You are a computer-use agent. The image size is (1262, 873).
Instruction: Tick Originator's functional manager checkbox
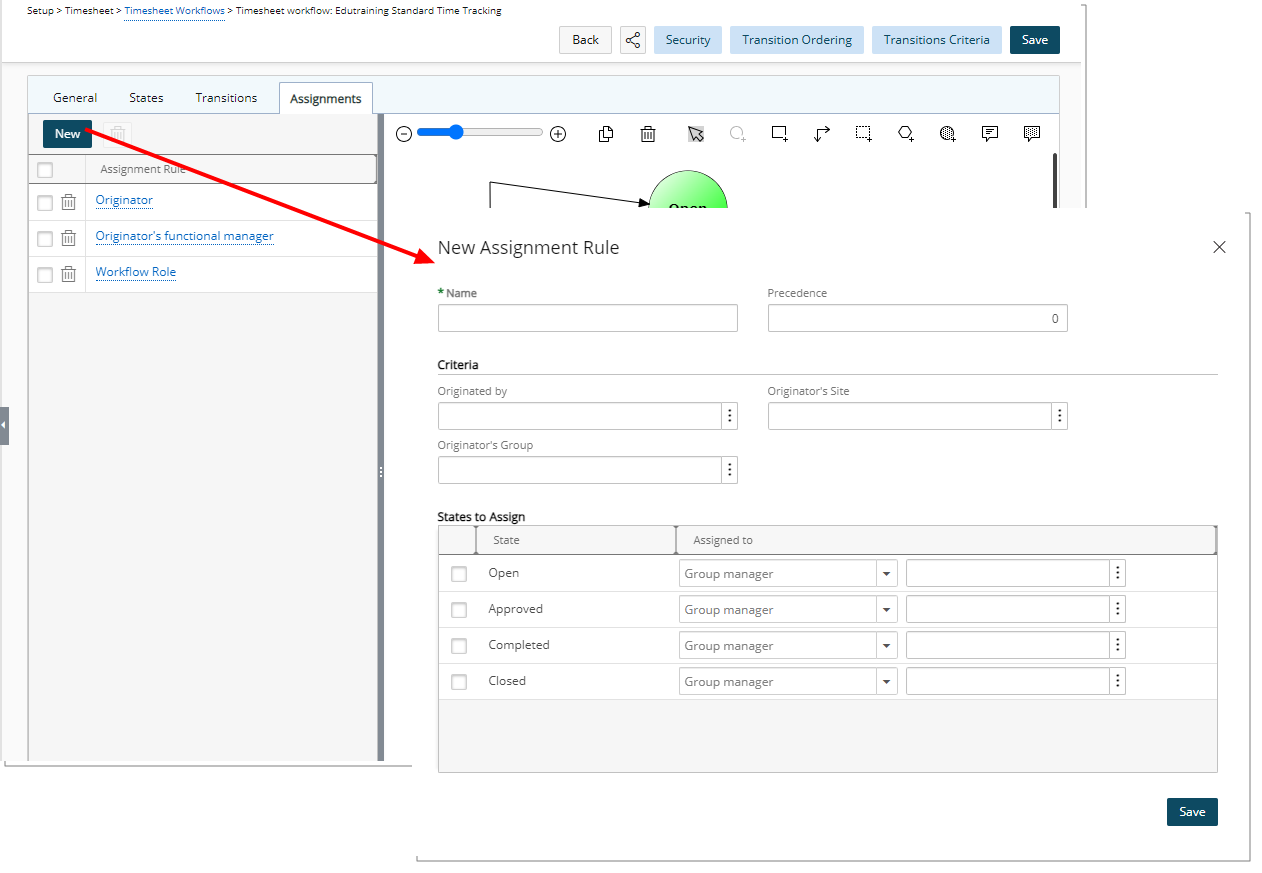click(x=45, y=239)
